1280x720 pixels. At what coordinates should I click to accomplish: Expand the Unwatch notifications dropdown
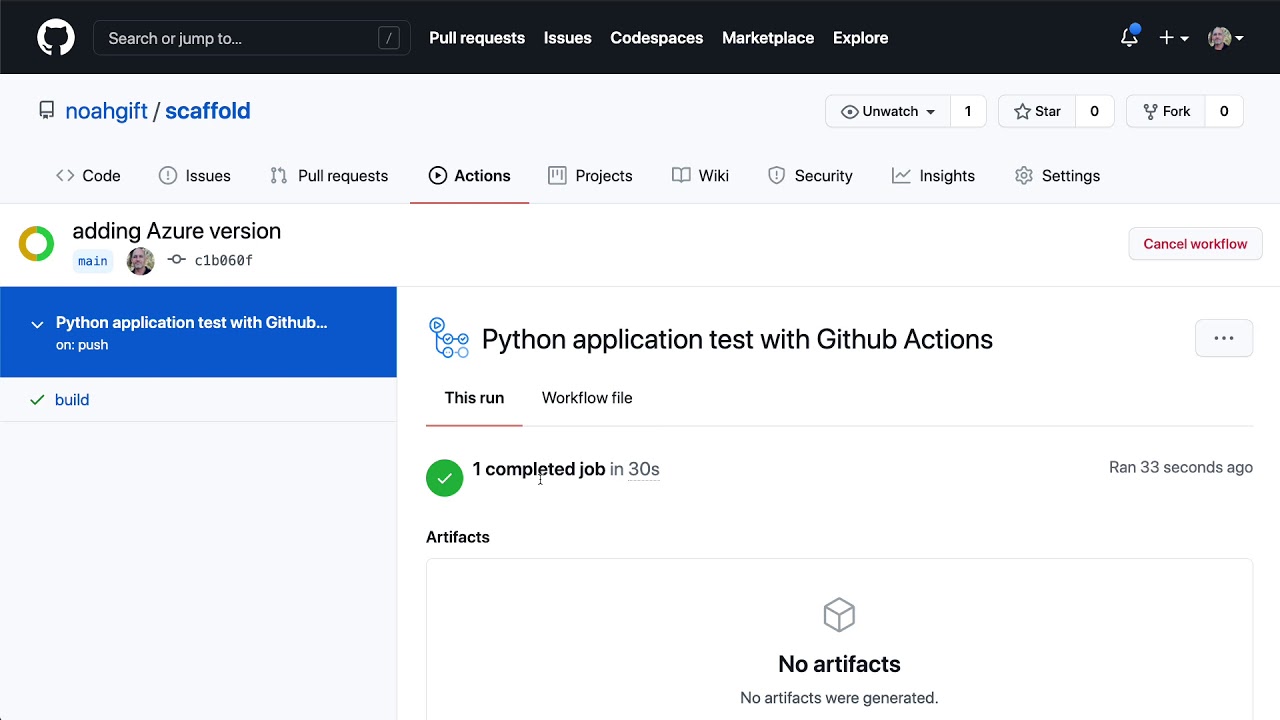[x=887, y=111]
